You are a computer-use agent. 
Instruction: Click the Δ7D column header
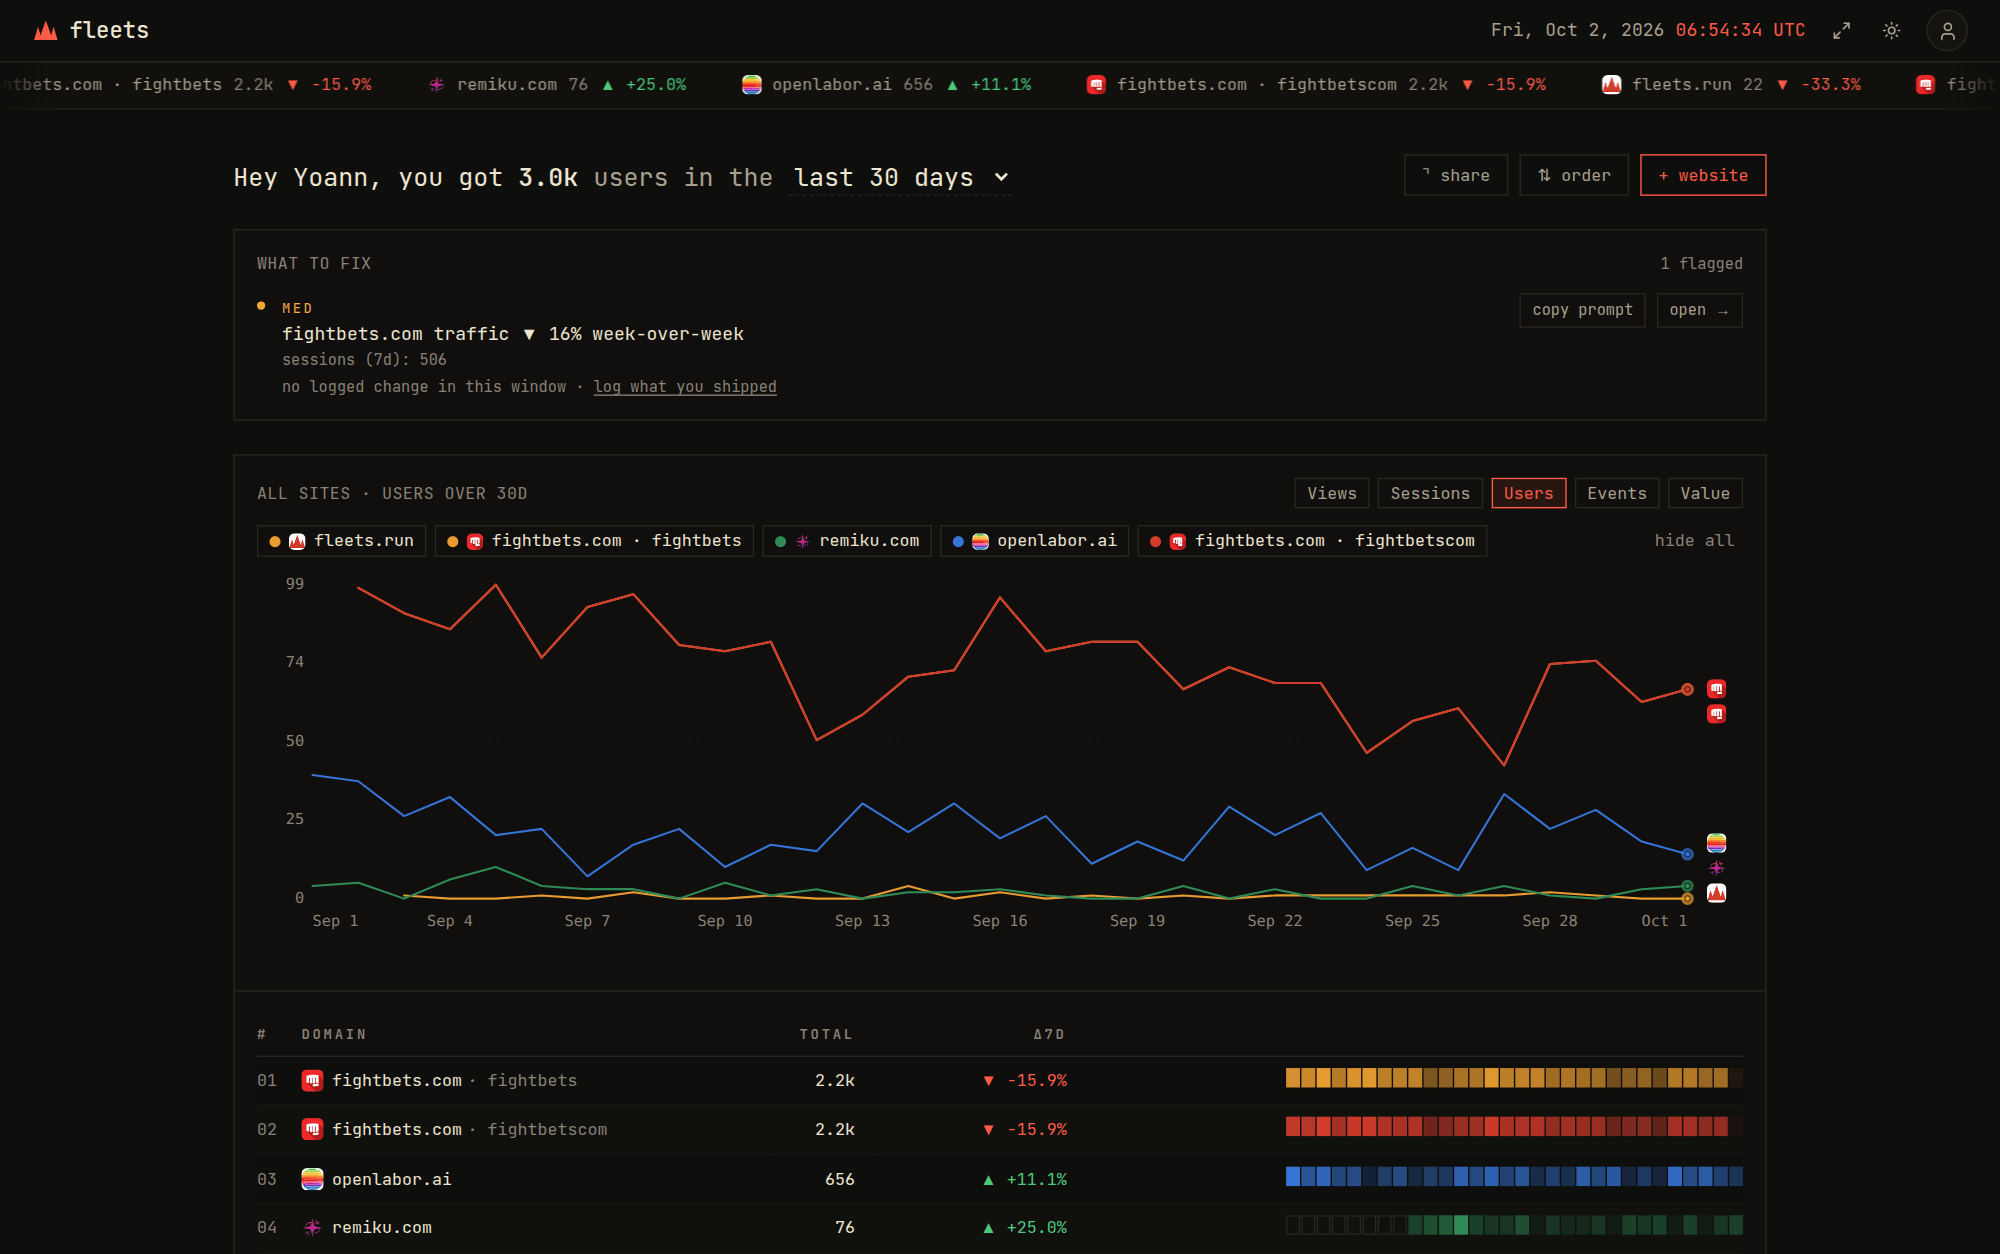point(1049,1035)
